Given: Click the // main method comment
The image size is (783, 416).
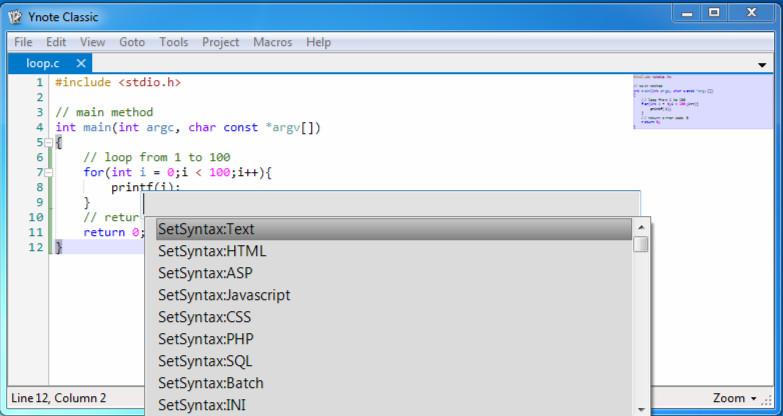Looking at the screenshot, I should (x=104, y=112).
